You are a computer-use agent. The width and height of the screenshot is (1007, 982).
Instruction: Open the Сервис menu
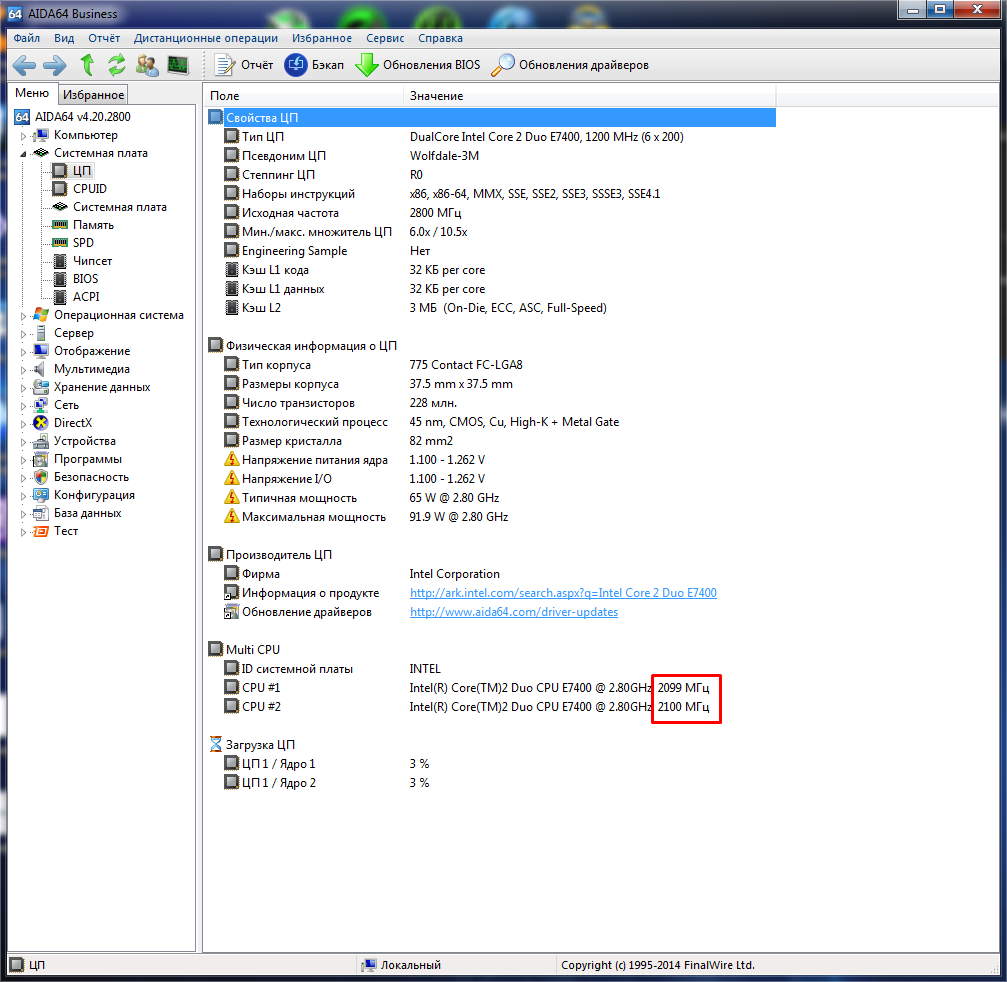pos(385,38)
